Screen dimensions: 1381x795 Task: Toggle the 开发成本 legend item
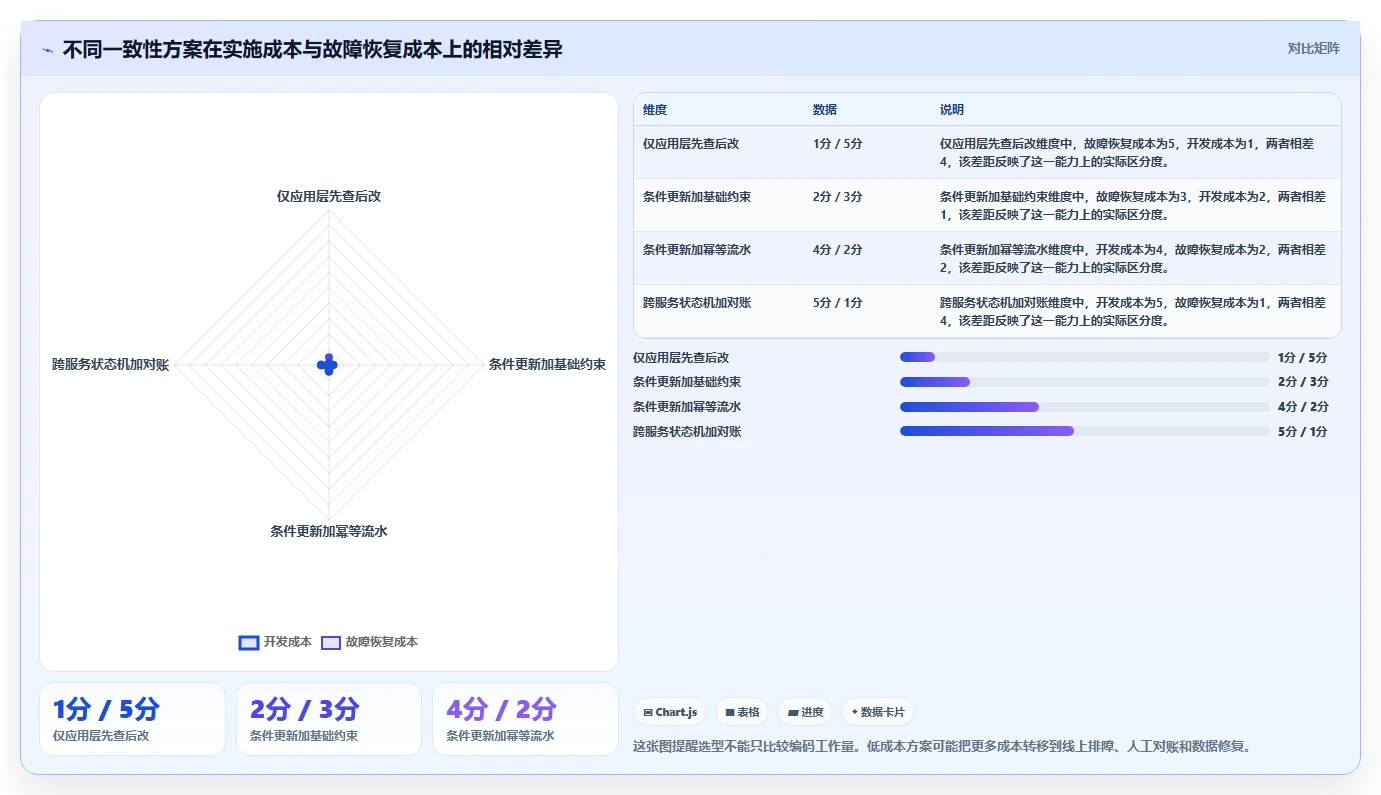click(x=275, y=642)
